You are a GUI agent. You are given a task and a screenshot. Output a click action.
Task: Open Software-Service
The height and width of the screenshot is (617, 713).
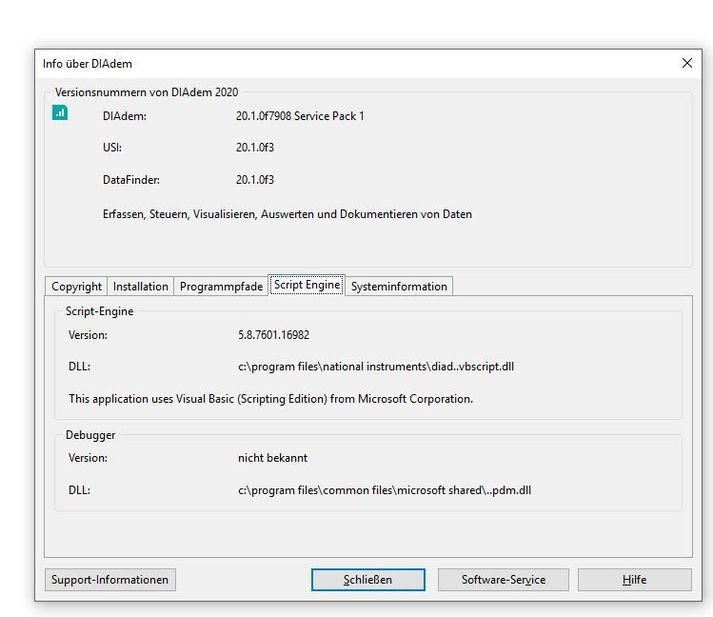(503, 580)
